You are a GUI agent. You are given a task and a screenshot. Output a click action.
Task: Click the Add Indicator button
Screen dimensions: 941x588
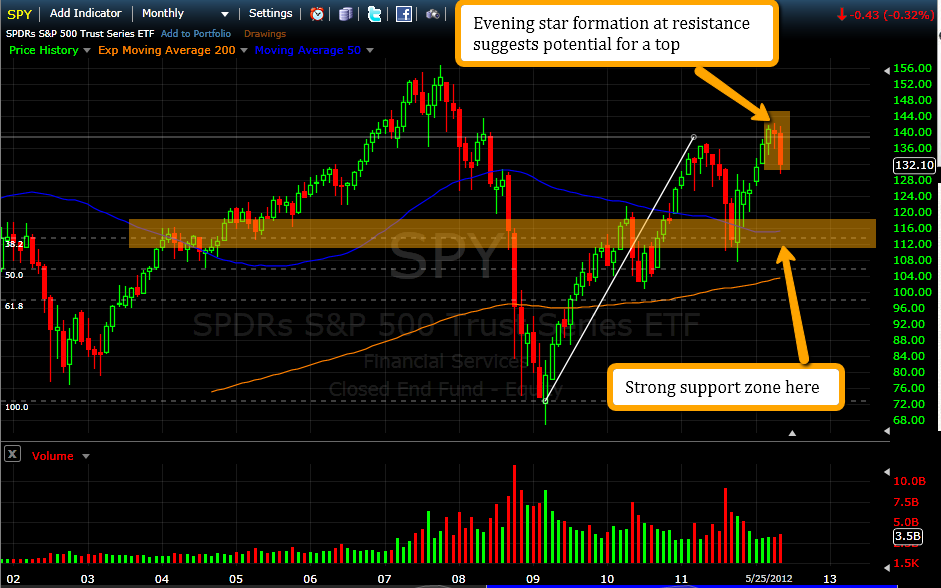tap(86, 14)
